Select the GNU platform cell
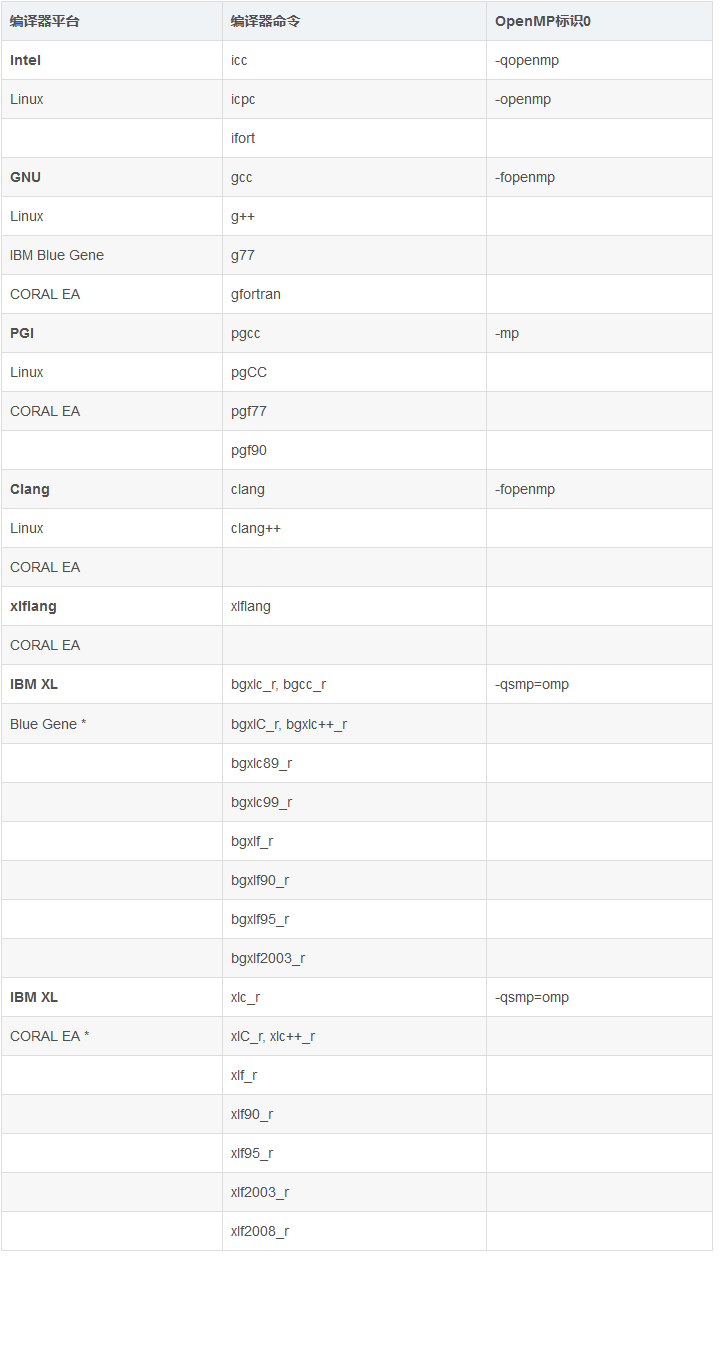726x1346 pixels. coord(26,177)
